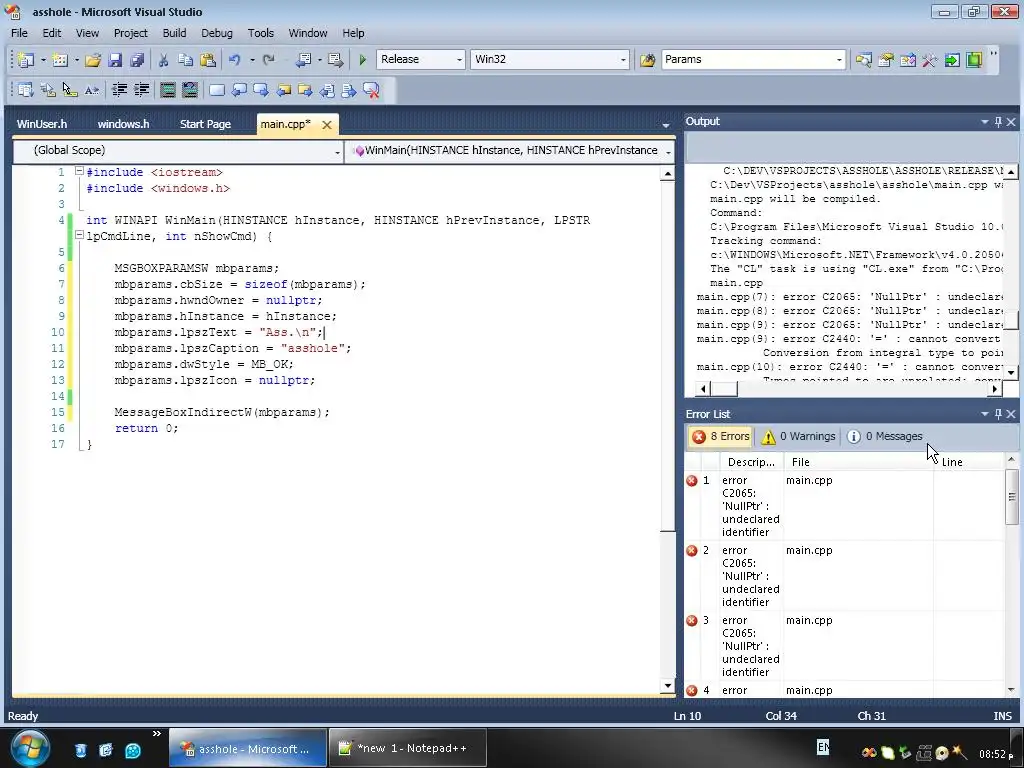1024x768 pixels.
Task: Open the active files list arrow beside tabs
Action: (665, 125)
